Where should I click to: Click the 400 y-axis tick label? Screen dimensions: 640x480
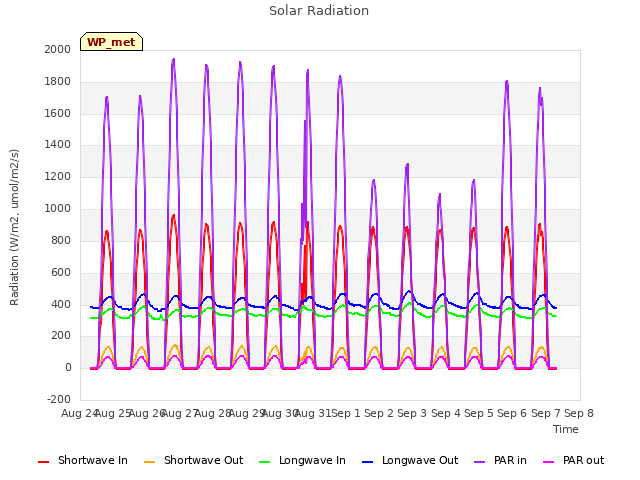(61, 304)
